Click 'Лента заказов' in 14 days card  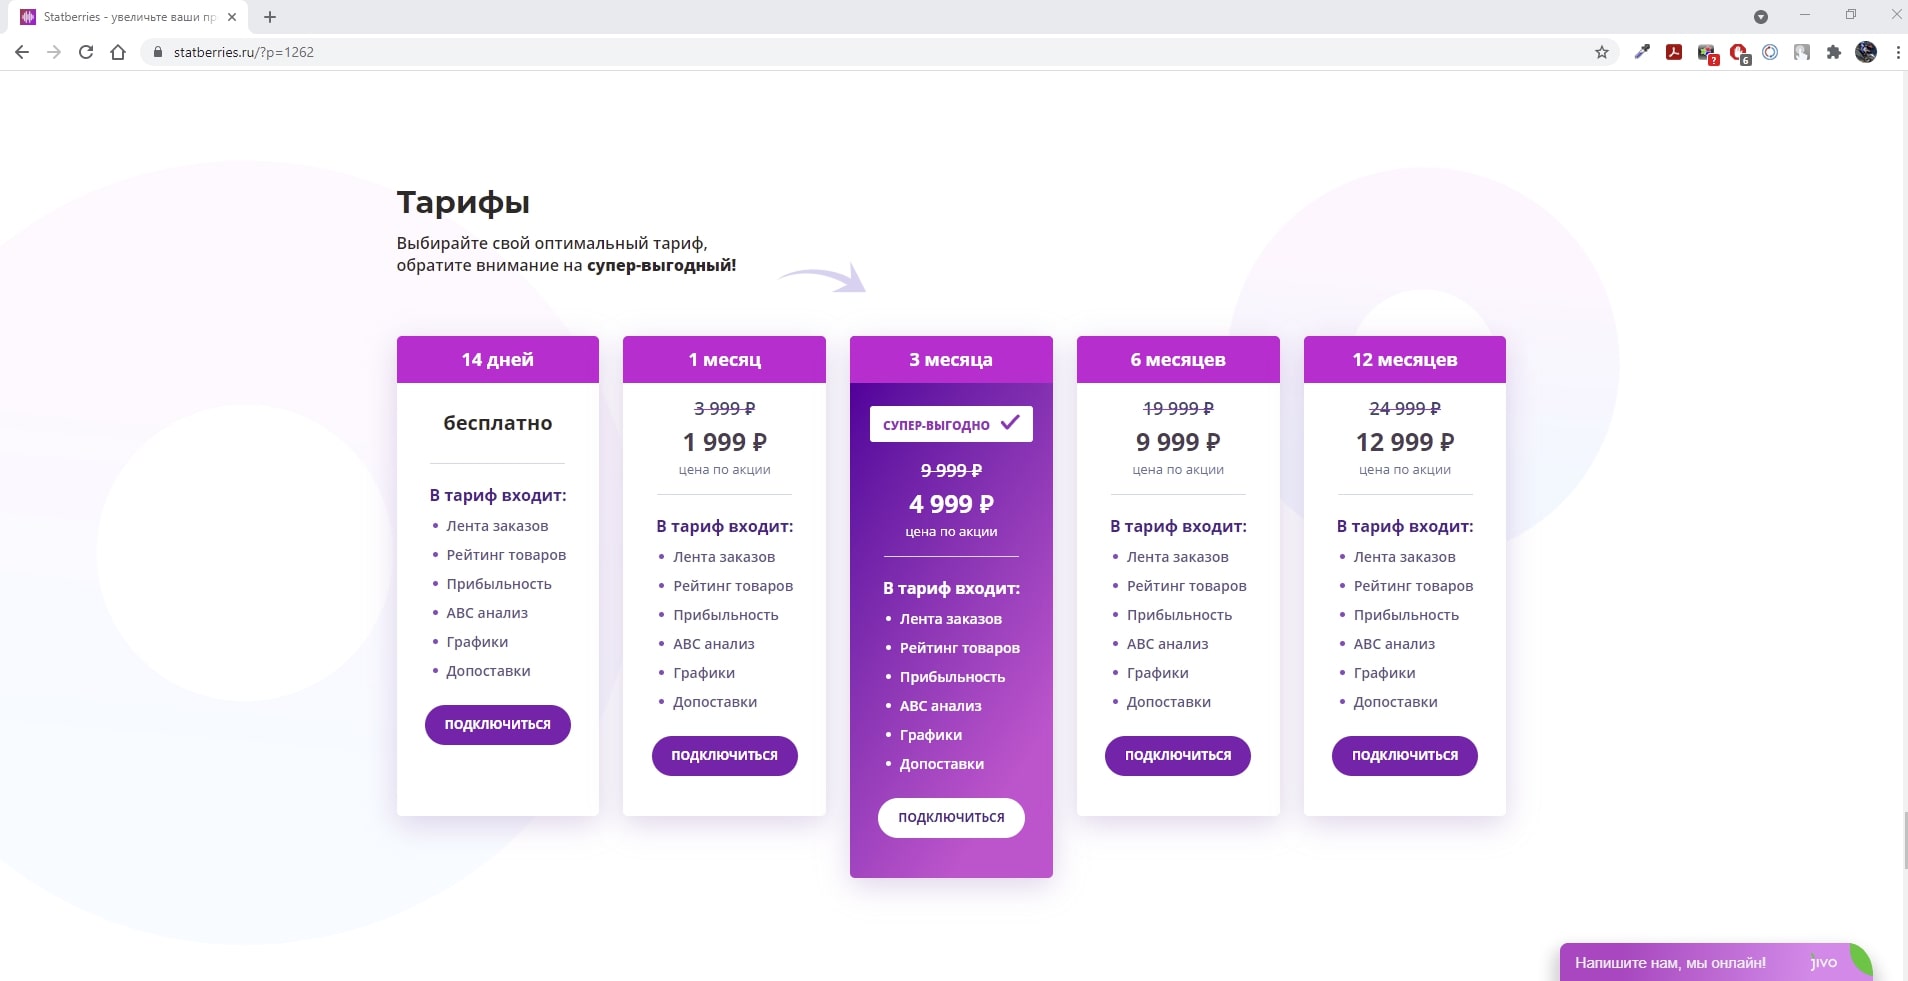point(497,526)
